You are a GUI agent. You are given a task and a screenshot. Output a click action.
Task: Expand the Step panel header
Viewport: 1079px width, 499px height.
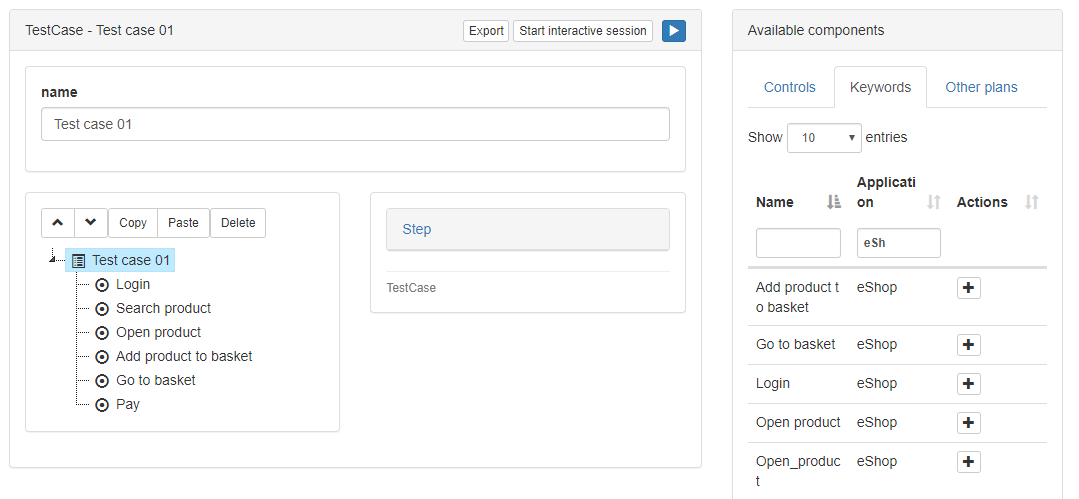coord(528,229)
